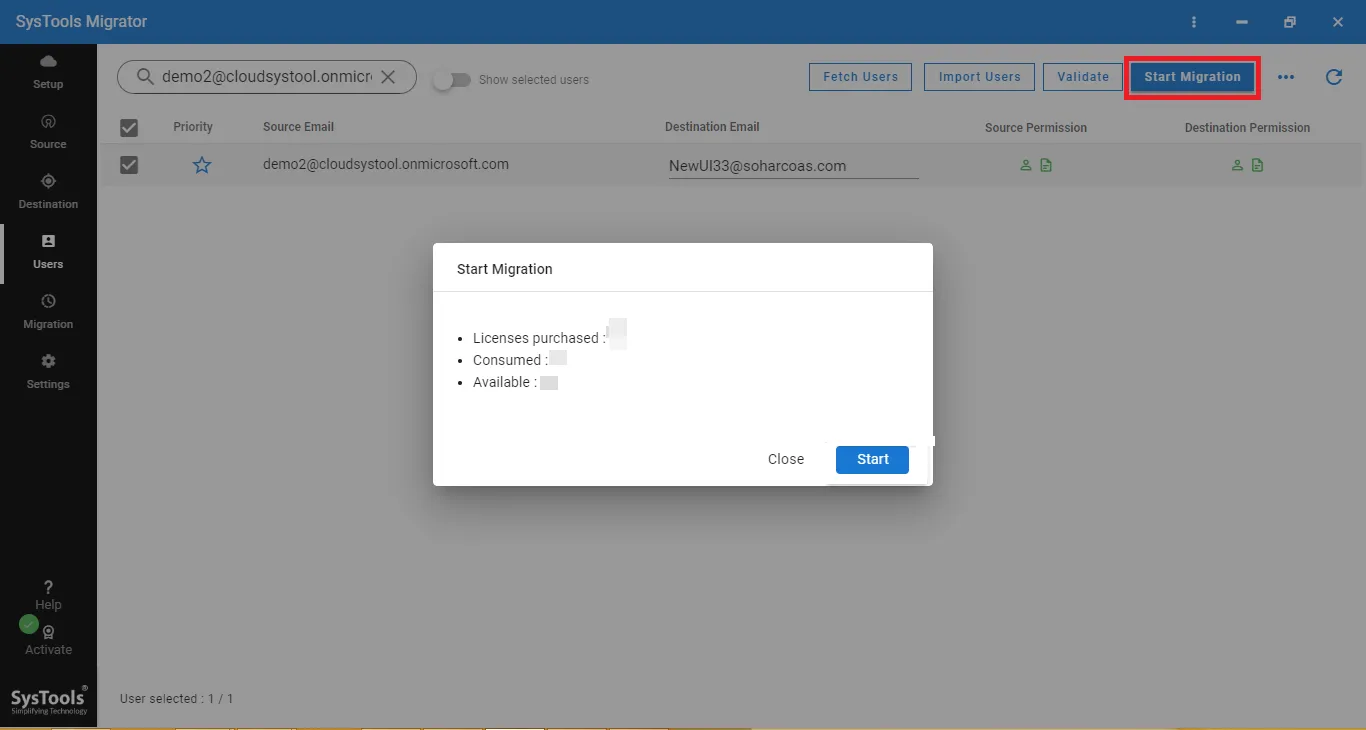Mark demo2 user as priority star
1366x730 pixels.
(x=202, y=165)
